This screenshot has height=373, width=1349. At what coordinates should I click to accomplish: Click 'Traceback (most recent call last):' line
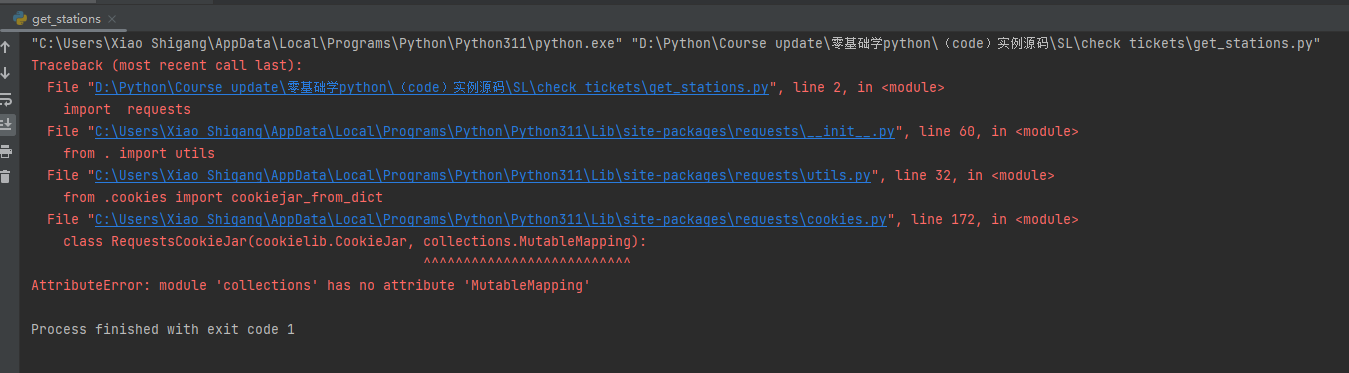click(167, 66)
